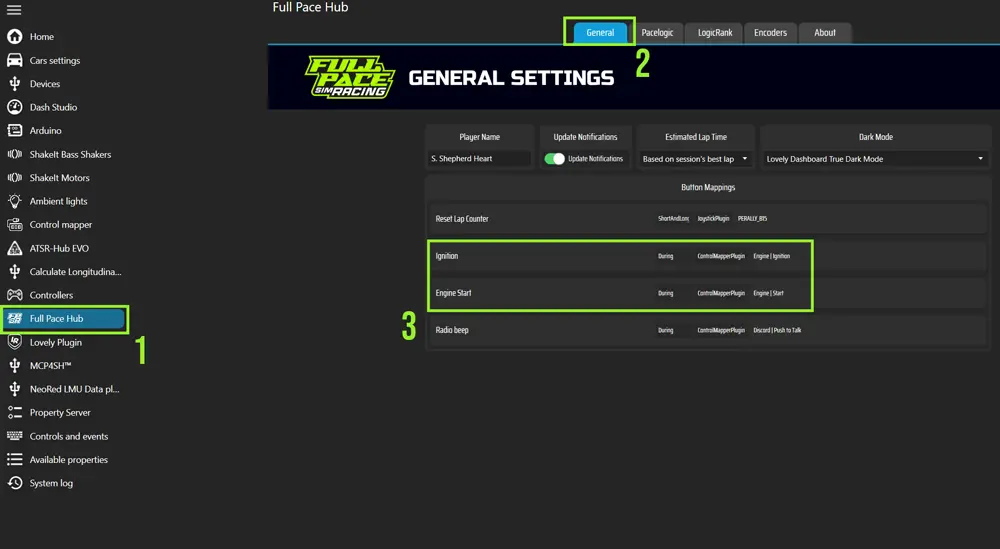The width and height of the screenshot is (1000, 549).
Task: Click the 'Engine Start' mapping label
Action: click(x=453, y=293)
